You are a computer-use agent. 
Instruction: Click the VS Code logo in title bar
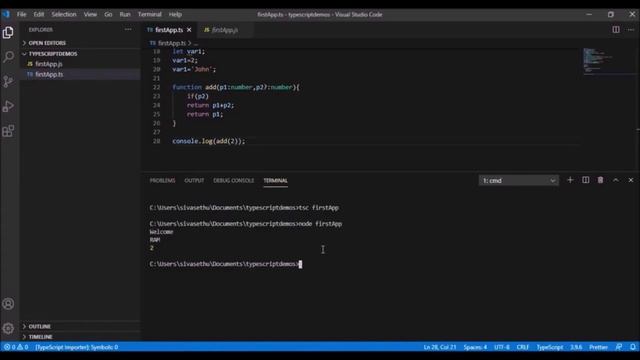pos(6,14)
